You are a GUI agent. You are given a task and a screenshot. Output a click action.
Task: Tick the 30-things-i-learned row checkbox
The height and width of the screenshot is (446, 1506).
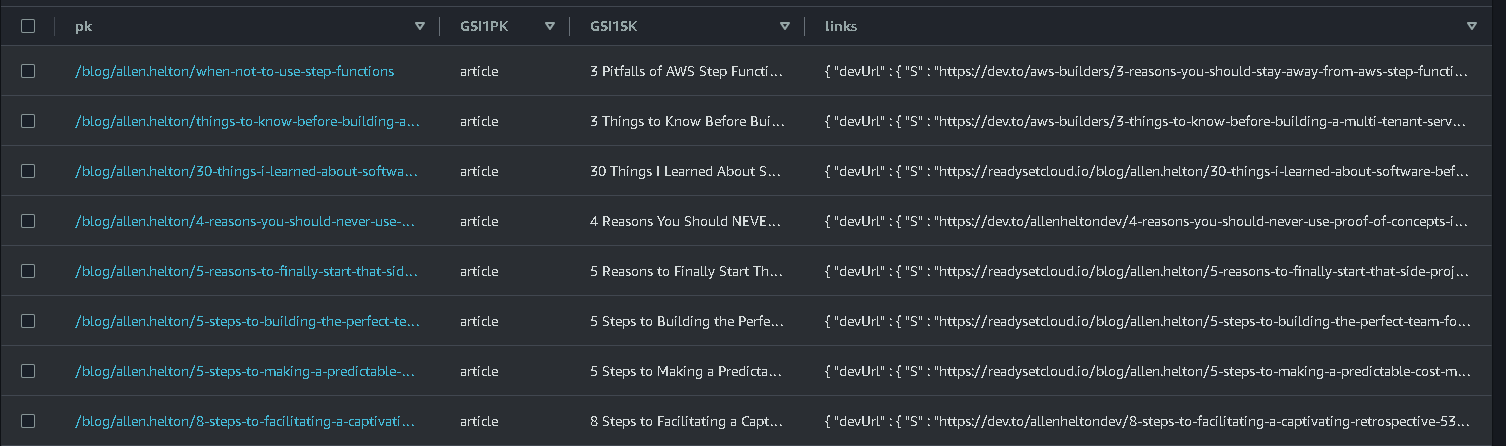28,171
